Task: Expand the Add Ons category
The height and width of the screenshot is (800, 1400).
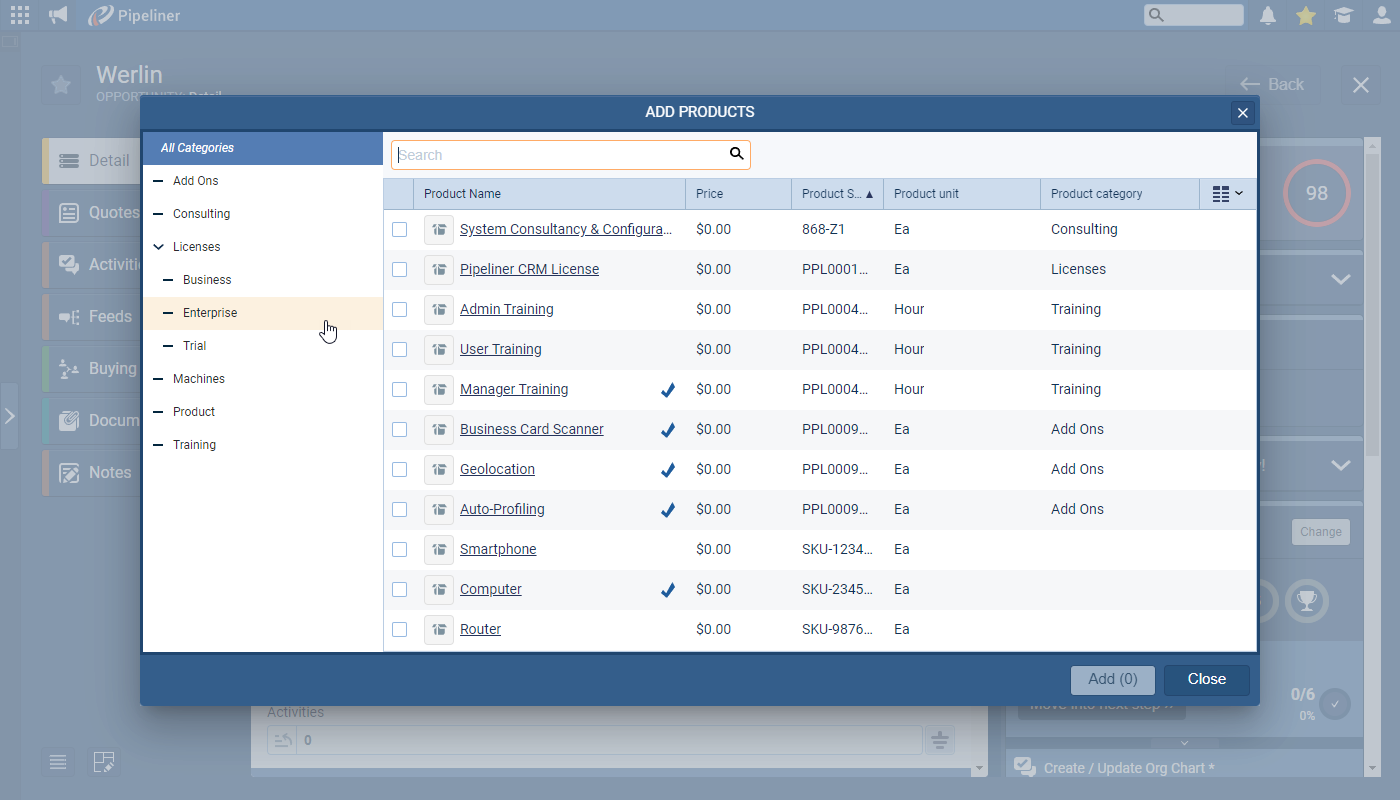Action: click(158, 181)
